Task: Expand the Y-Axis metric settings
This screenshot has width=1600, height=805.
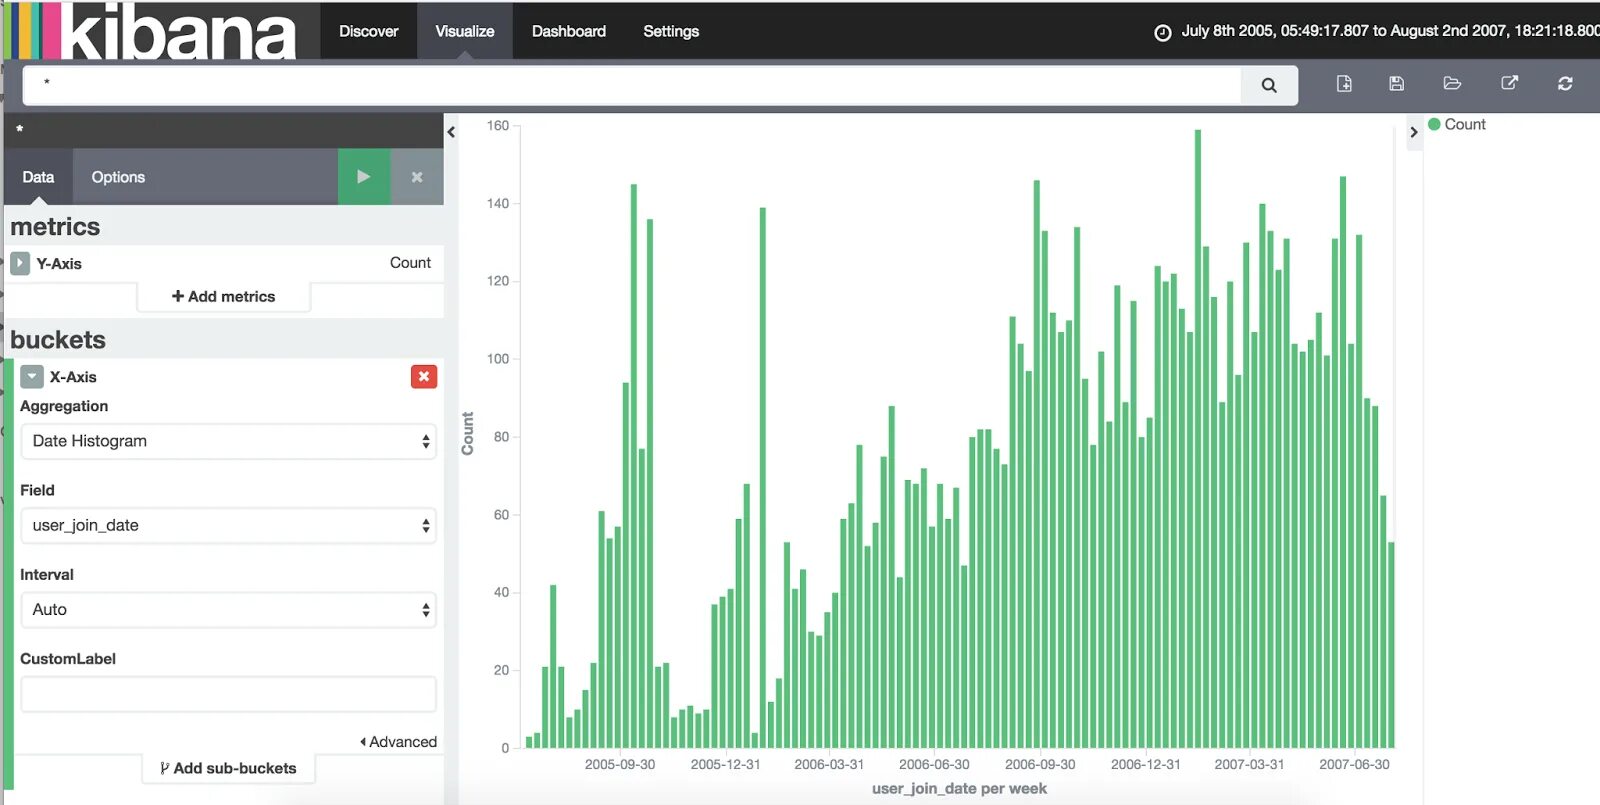Action: tap(20, 264)
